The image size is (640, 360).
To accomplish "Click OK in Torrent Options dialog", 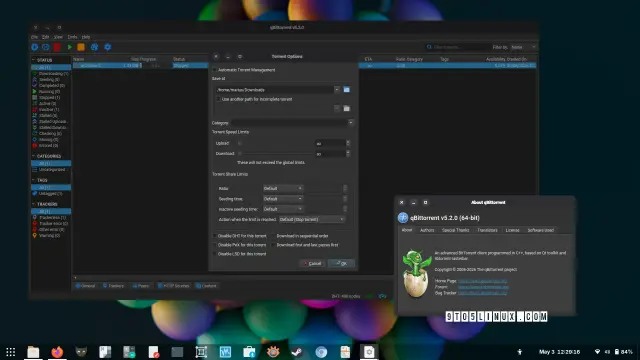I will point(341,264).
